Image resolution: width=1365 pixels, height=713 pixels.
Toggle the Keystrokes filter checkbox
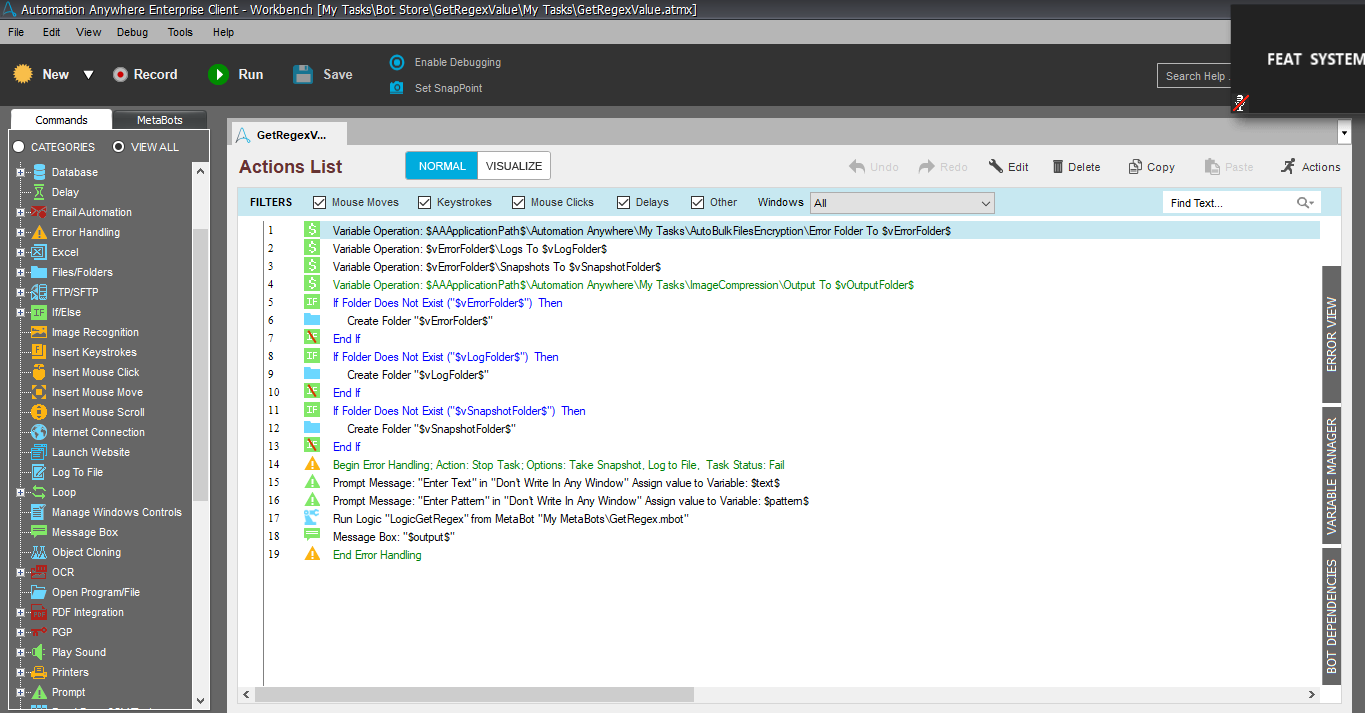coord(425,202)
